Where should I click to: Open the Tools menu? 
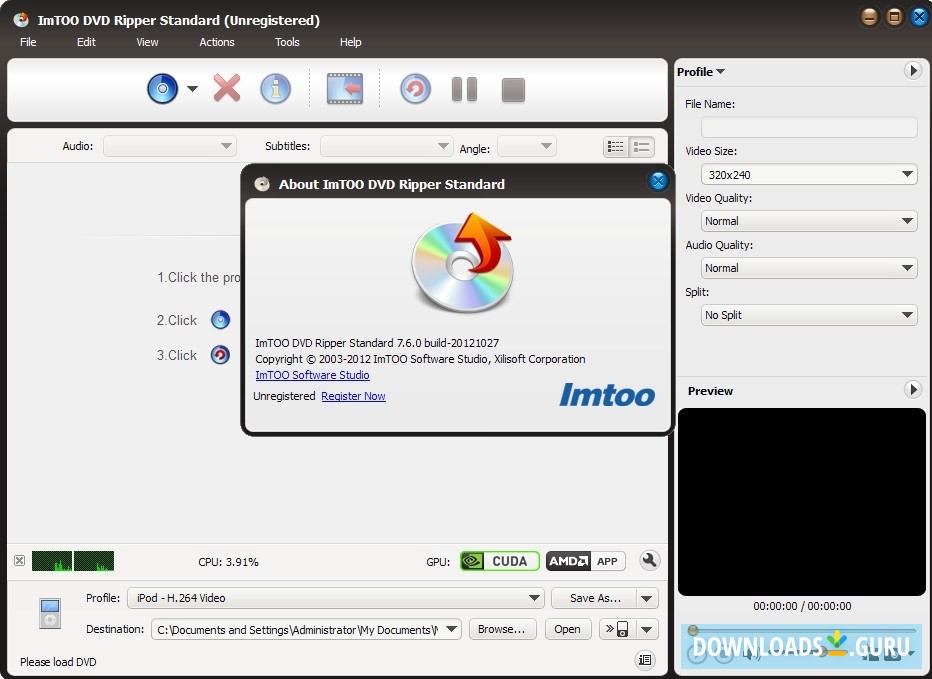[287, 42]
